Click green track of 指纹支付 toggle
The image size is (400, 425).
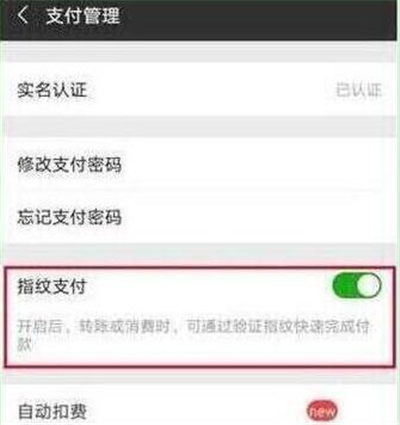pyautogui.click(x=345, y=286)
